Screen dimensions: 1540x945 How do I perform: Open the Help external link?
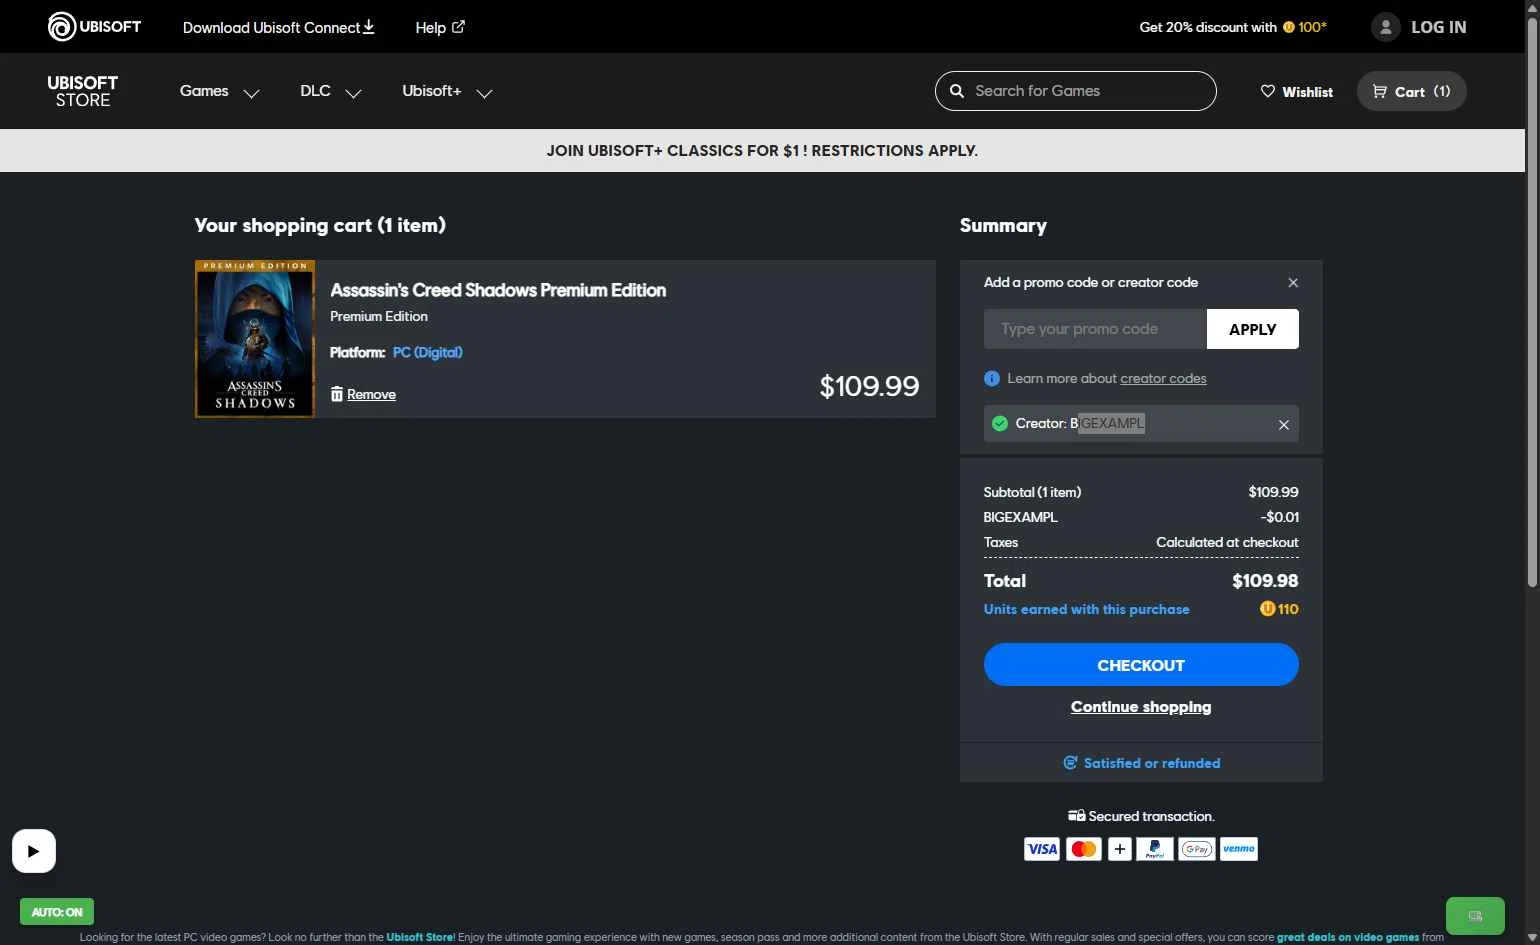click(440, 27)
